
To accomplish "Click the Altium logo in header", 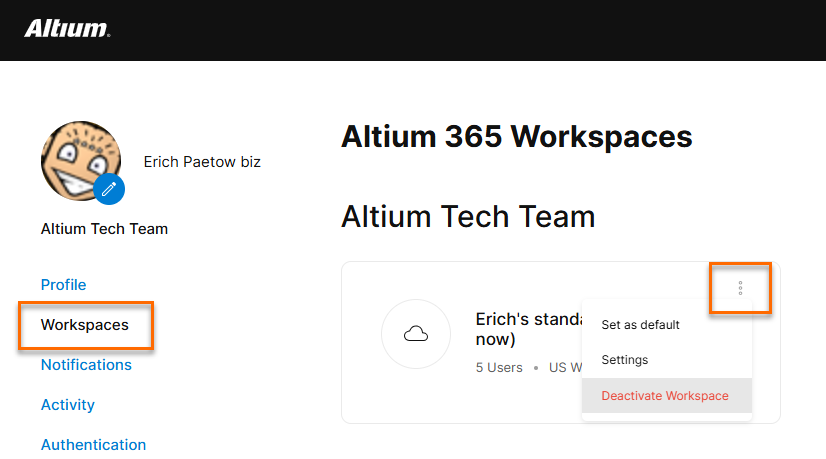I will tap(66, 28).
